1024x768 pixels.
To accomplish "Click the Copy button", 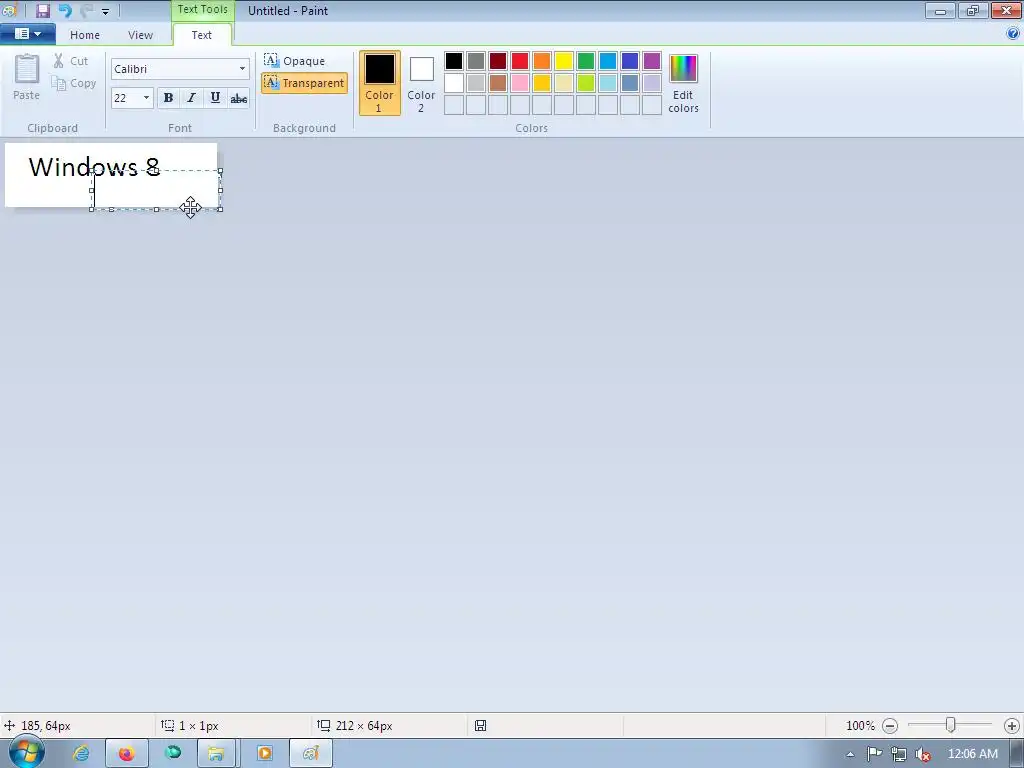I will click(x=74, y=83).
